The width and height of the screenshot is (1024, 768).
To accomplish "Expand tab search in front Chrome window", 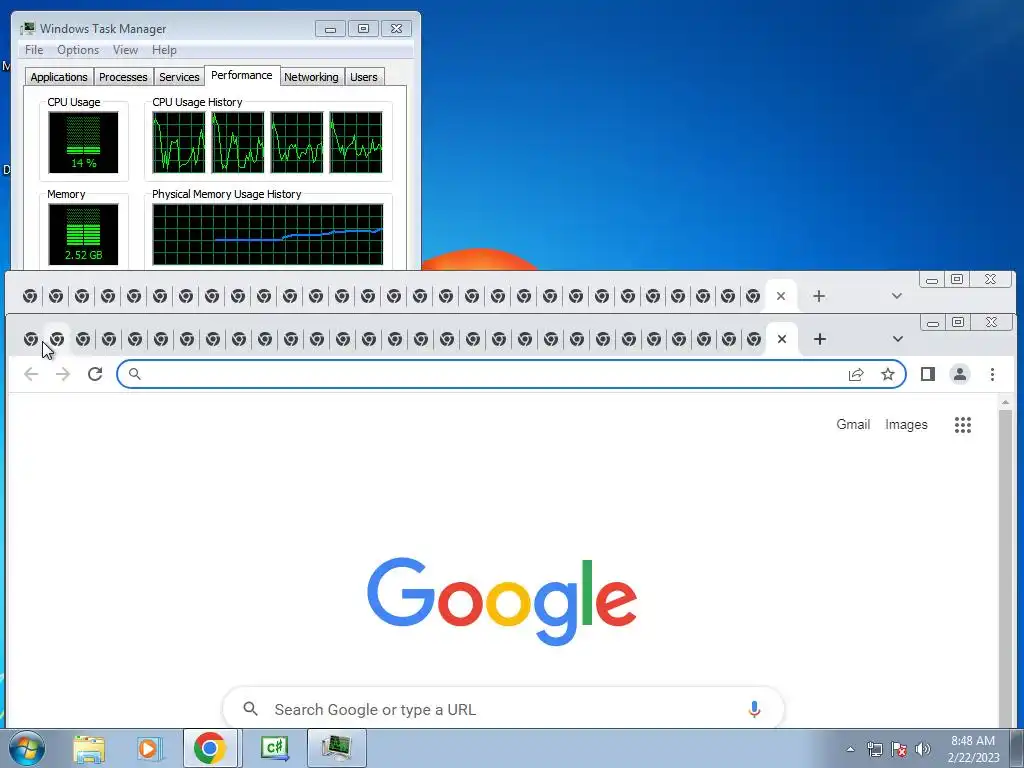I will click(x=898, y=339).
